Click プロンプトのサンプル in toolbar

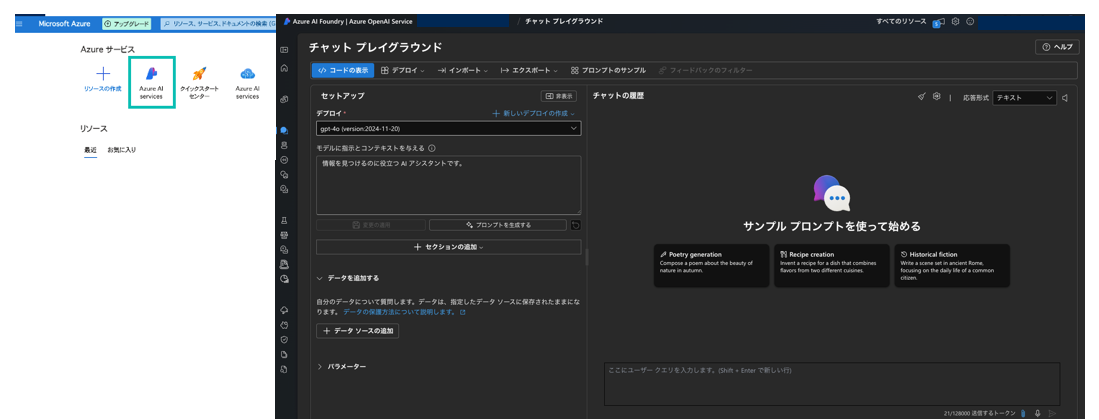[608, 70]
